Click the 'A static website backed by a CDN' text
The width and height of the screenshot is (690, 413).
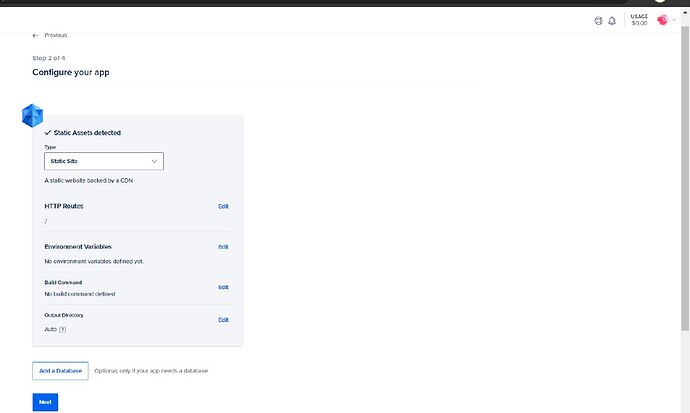pyautogui.click(x=88, y=180)
